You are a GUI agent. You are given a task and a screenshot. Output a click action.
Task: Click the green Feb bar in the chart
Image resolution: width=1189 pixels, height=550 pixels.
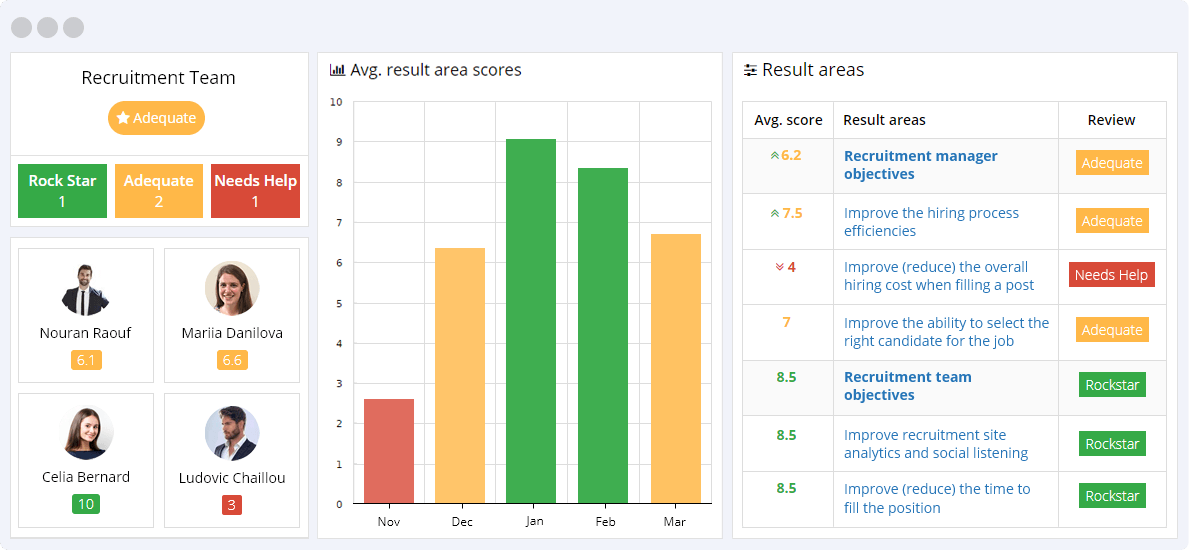click(x=603, y=336)
